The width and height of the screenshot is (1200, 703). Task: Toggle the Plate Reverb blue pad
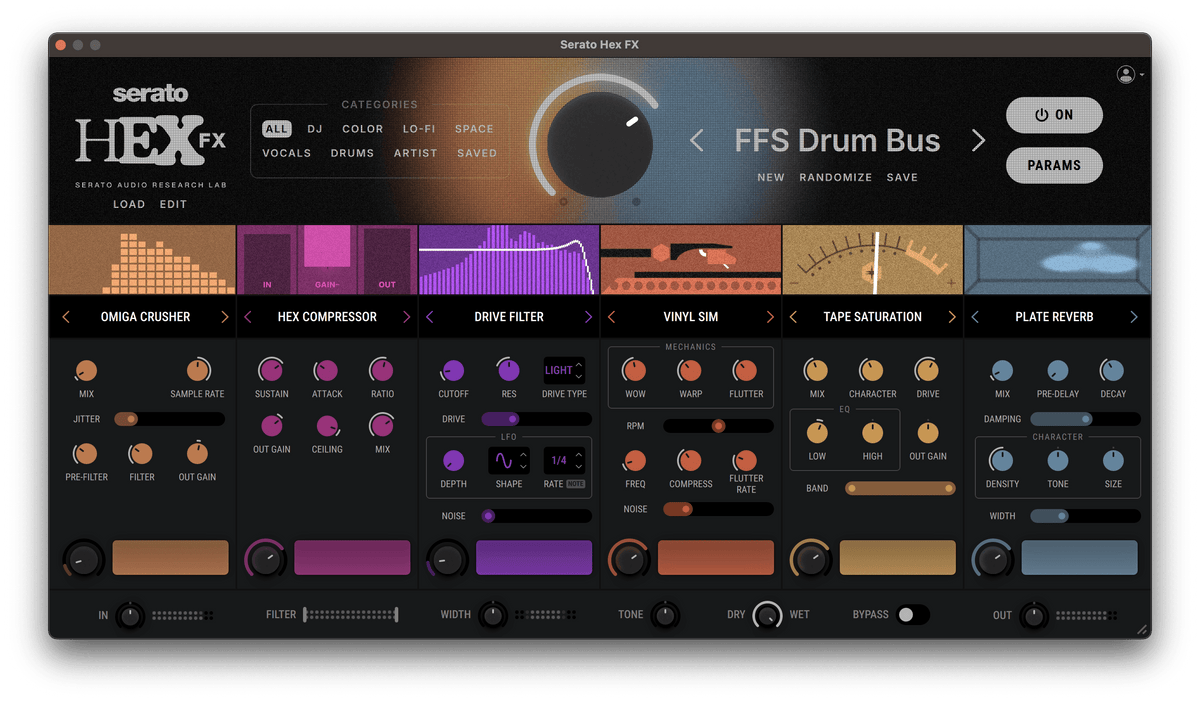pos(1079,558)
